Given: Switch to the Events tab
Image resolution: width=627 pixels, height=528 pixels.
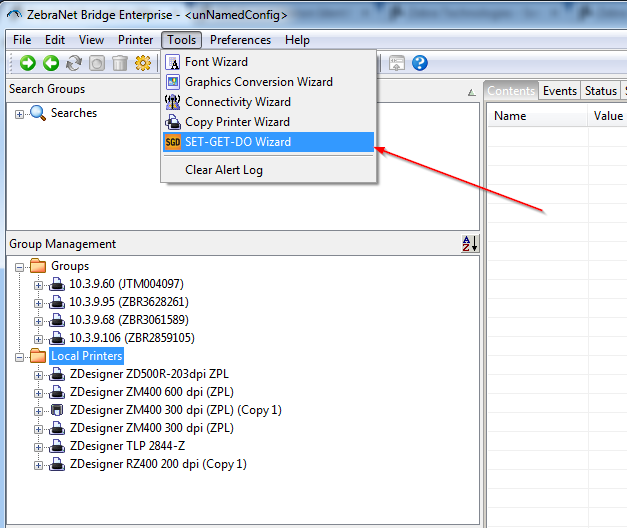Looking at the screenshot, I should pos(560,91).
